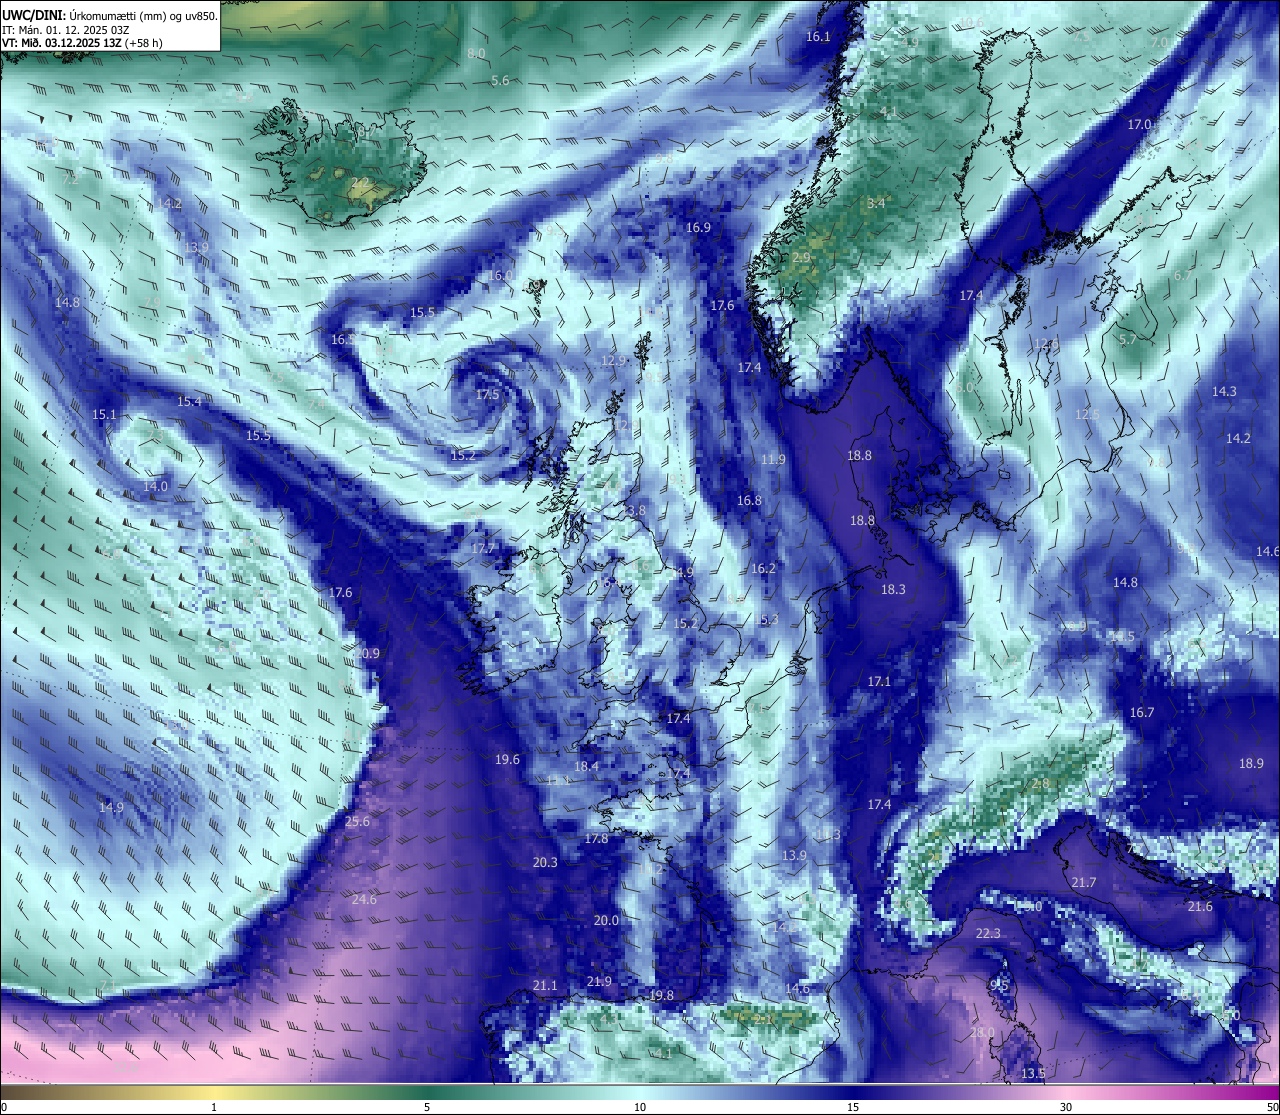Click the '21.9' value on the map
The width and height of the screenshot is (1280, 1115).
click(599, 982)
